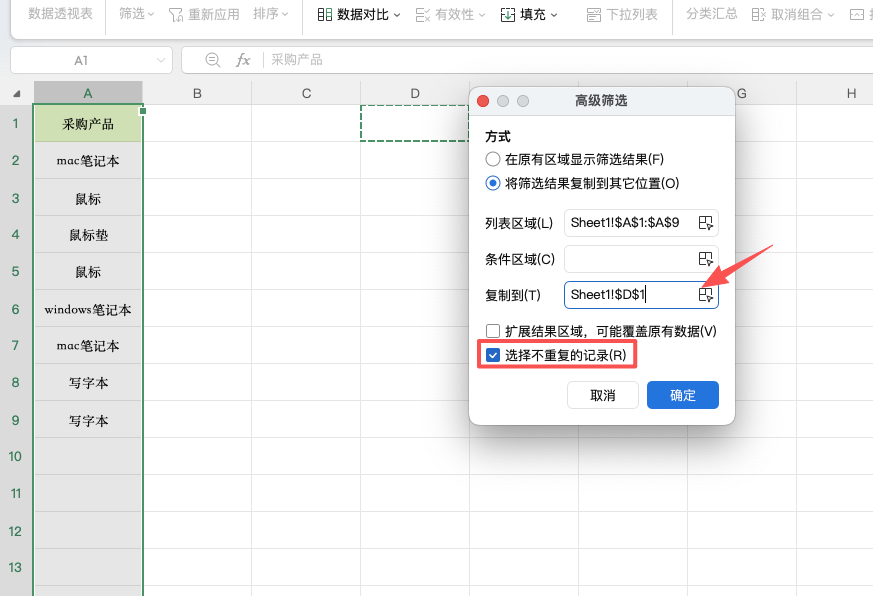Open the 取消组合 dropdown arrow
The width and height of the screenshot is (873, 596).
831,15
